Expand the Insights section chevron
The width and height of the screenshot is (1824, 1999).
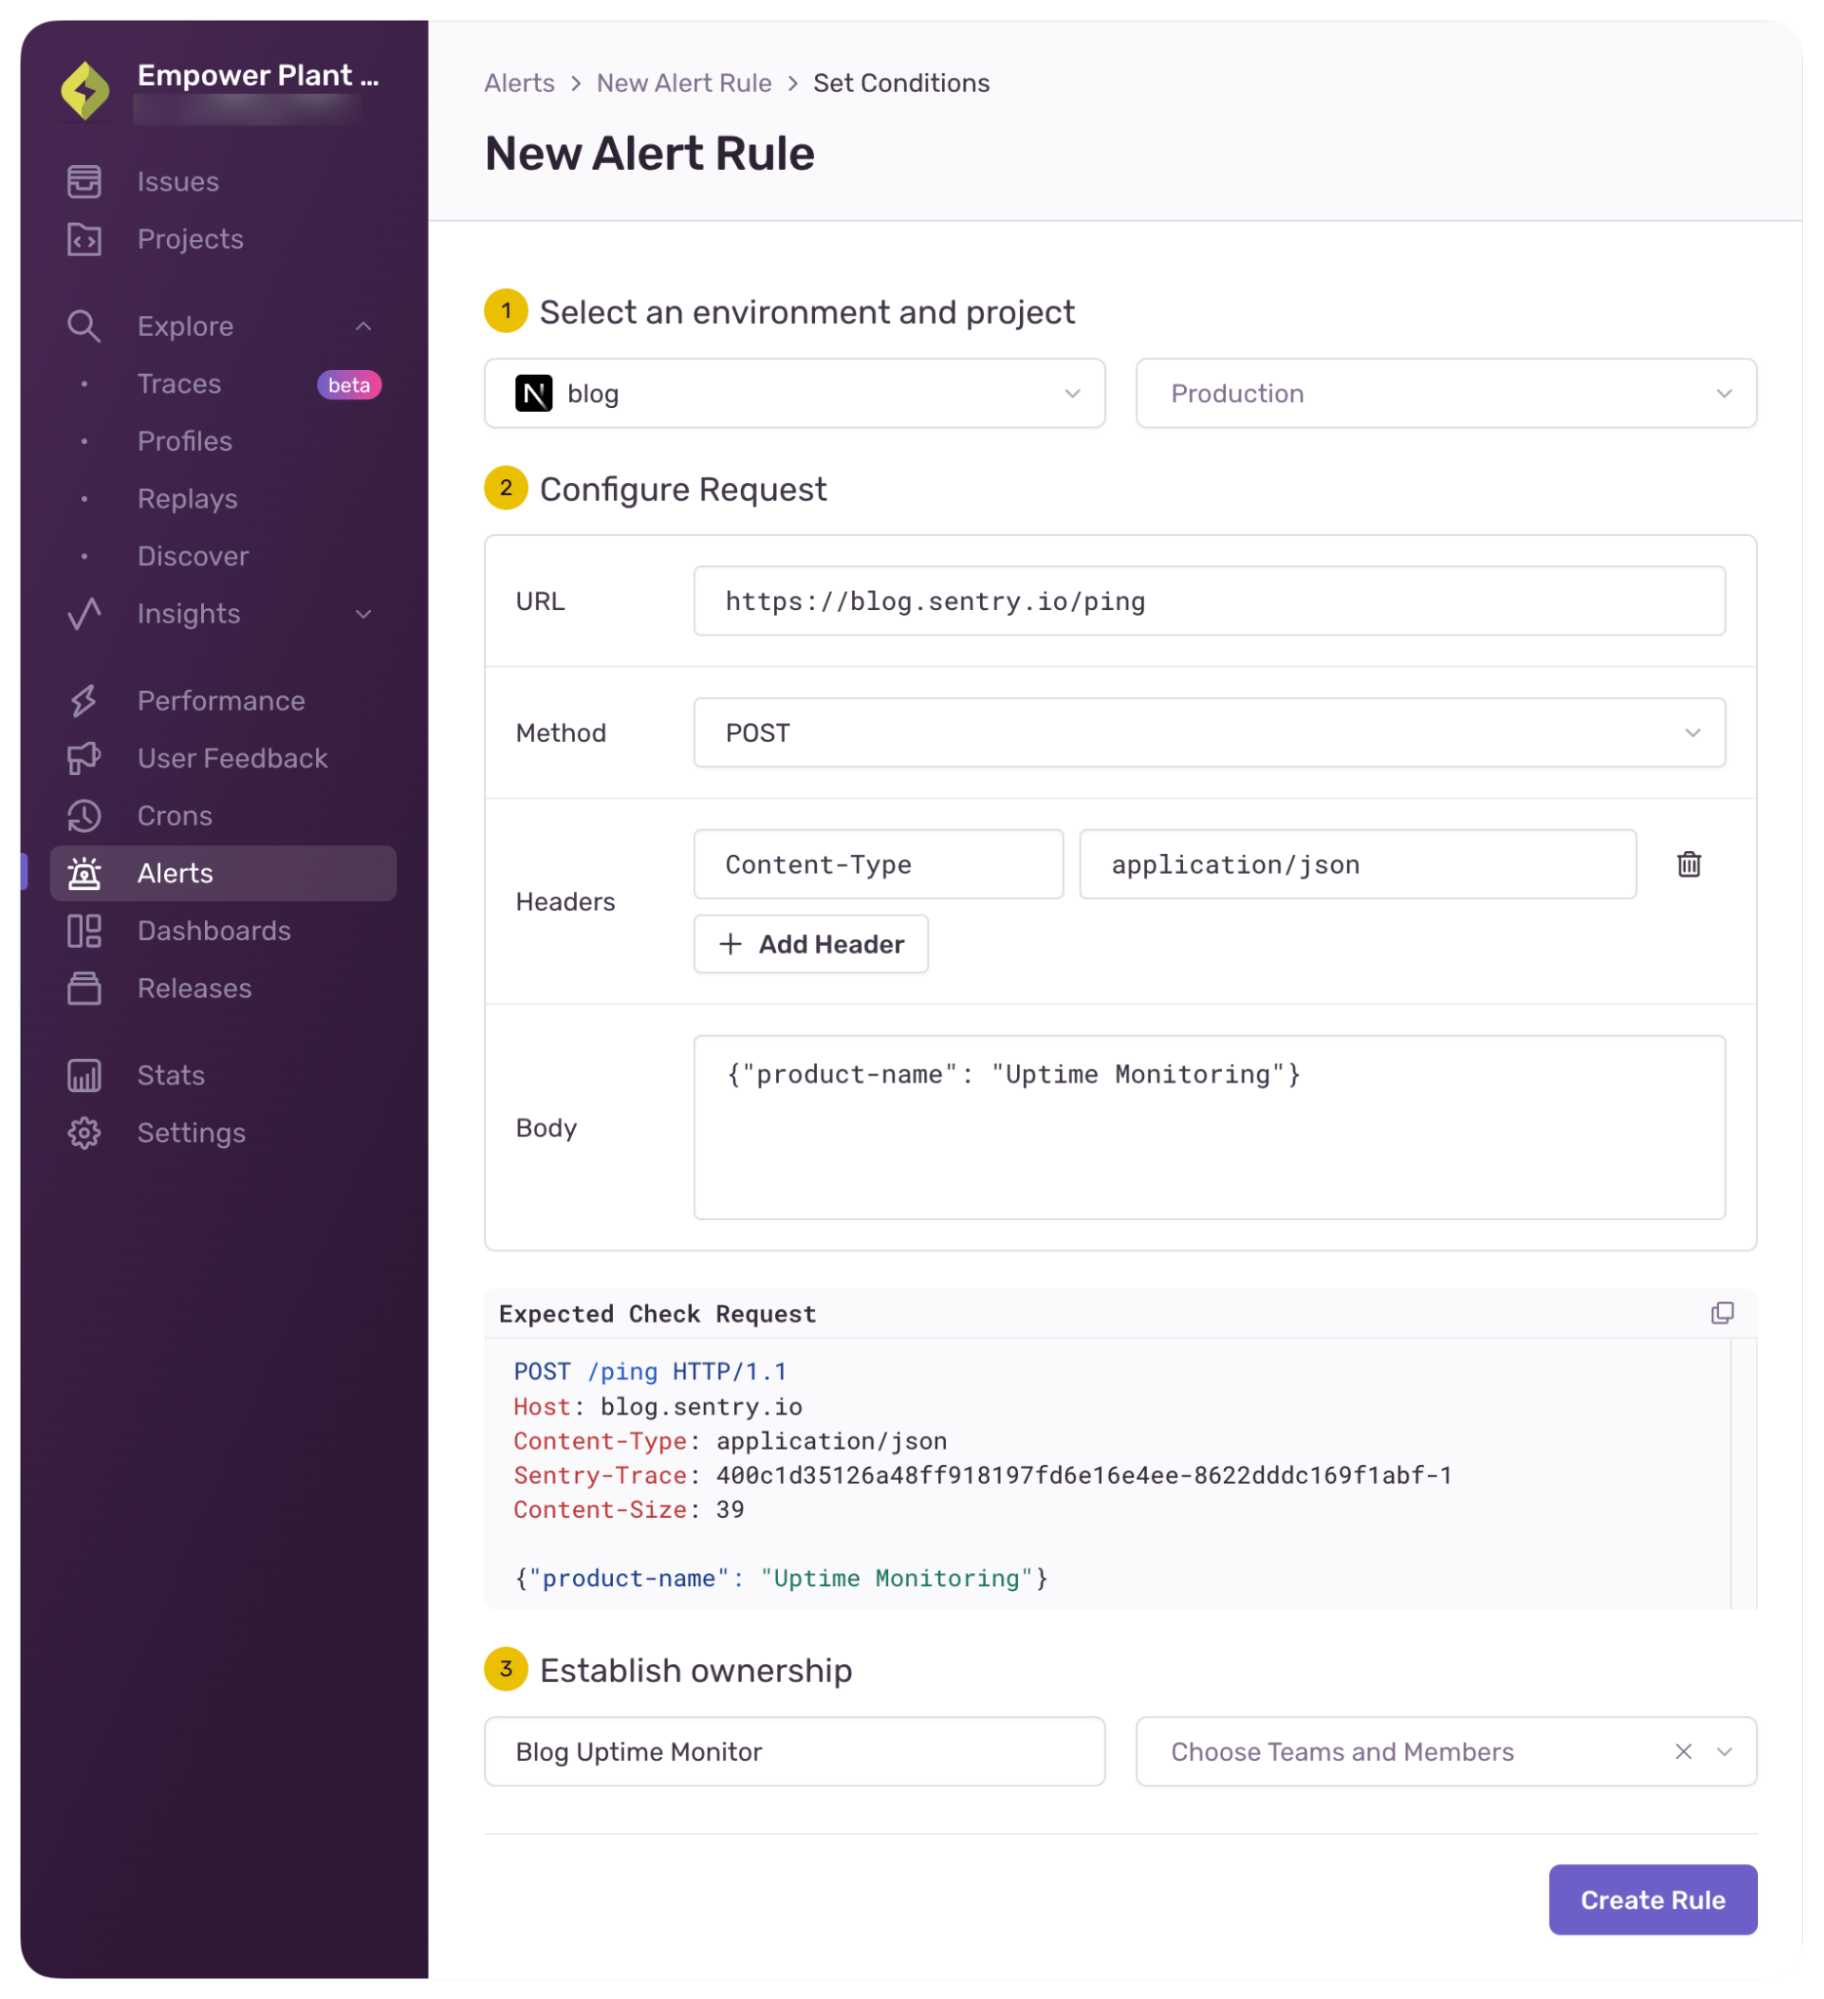click(364, 614)
